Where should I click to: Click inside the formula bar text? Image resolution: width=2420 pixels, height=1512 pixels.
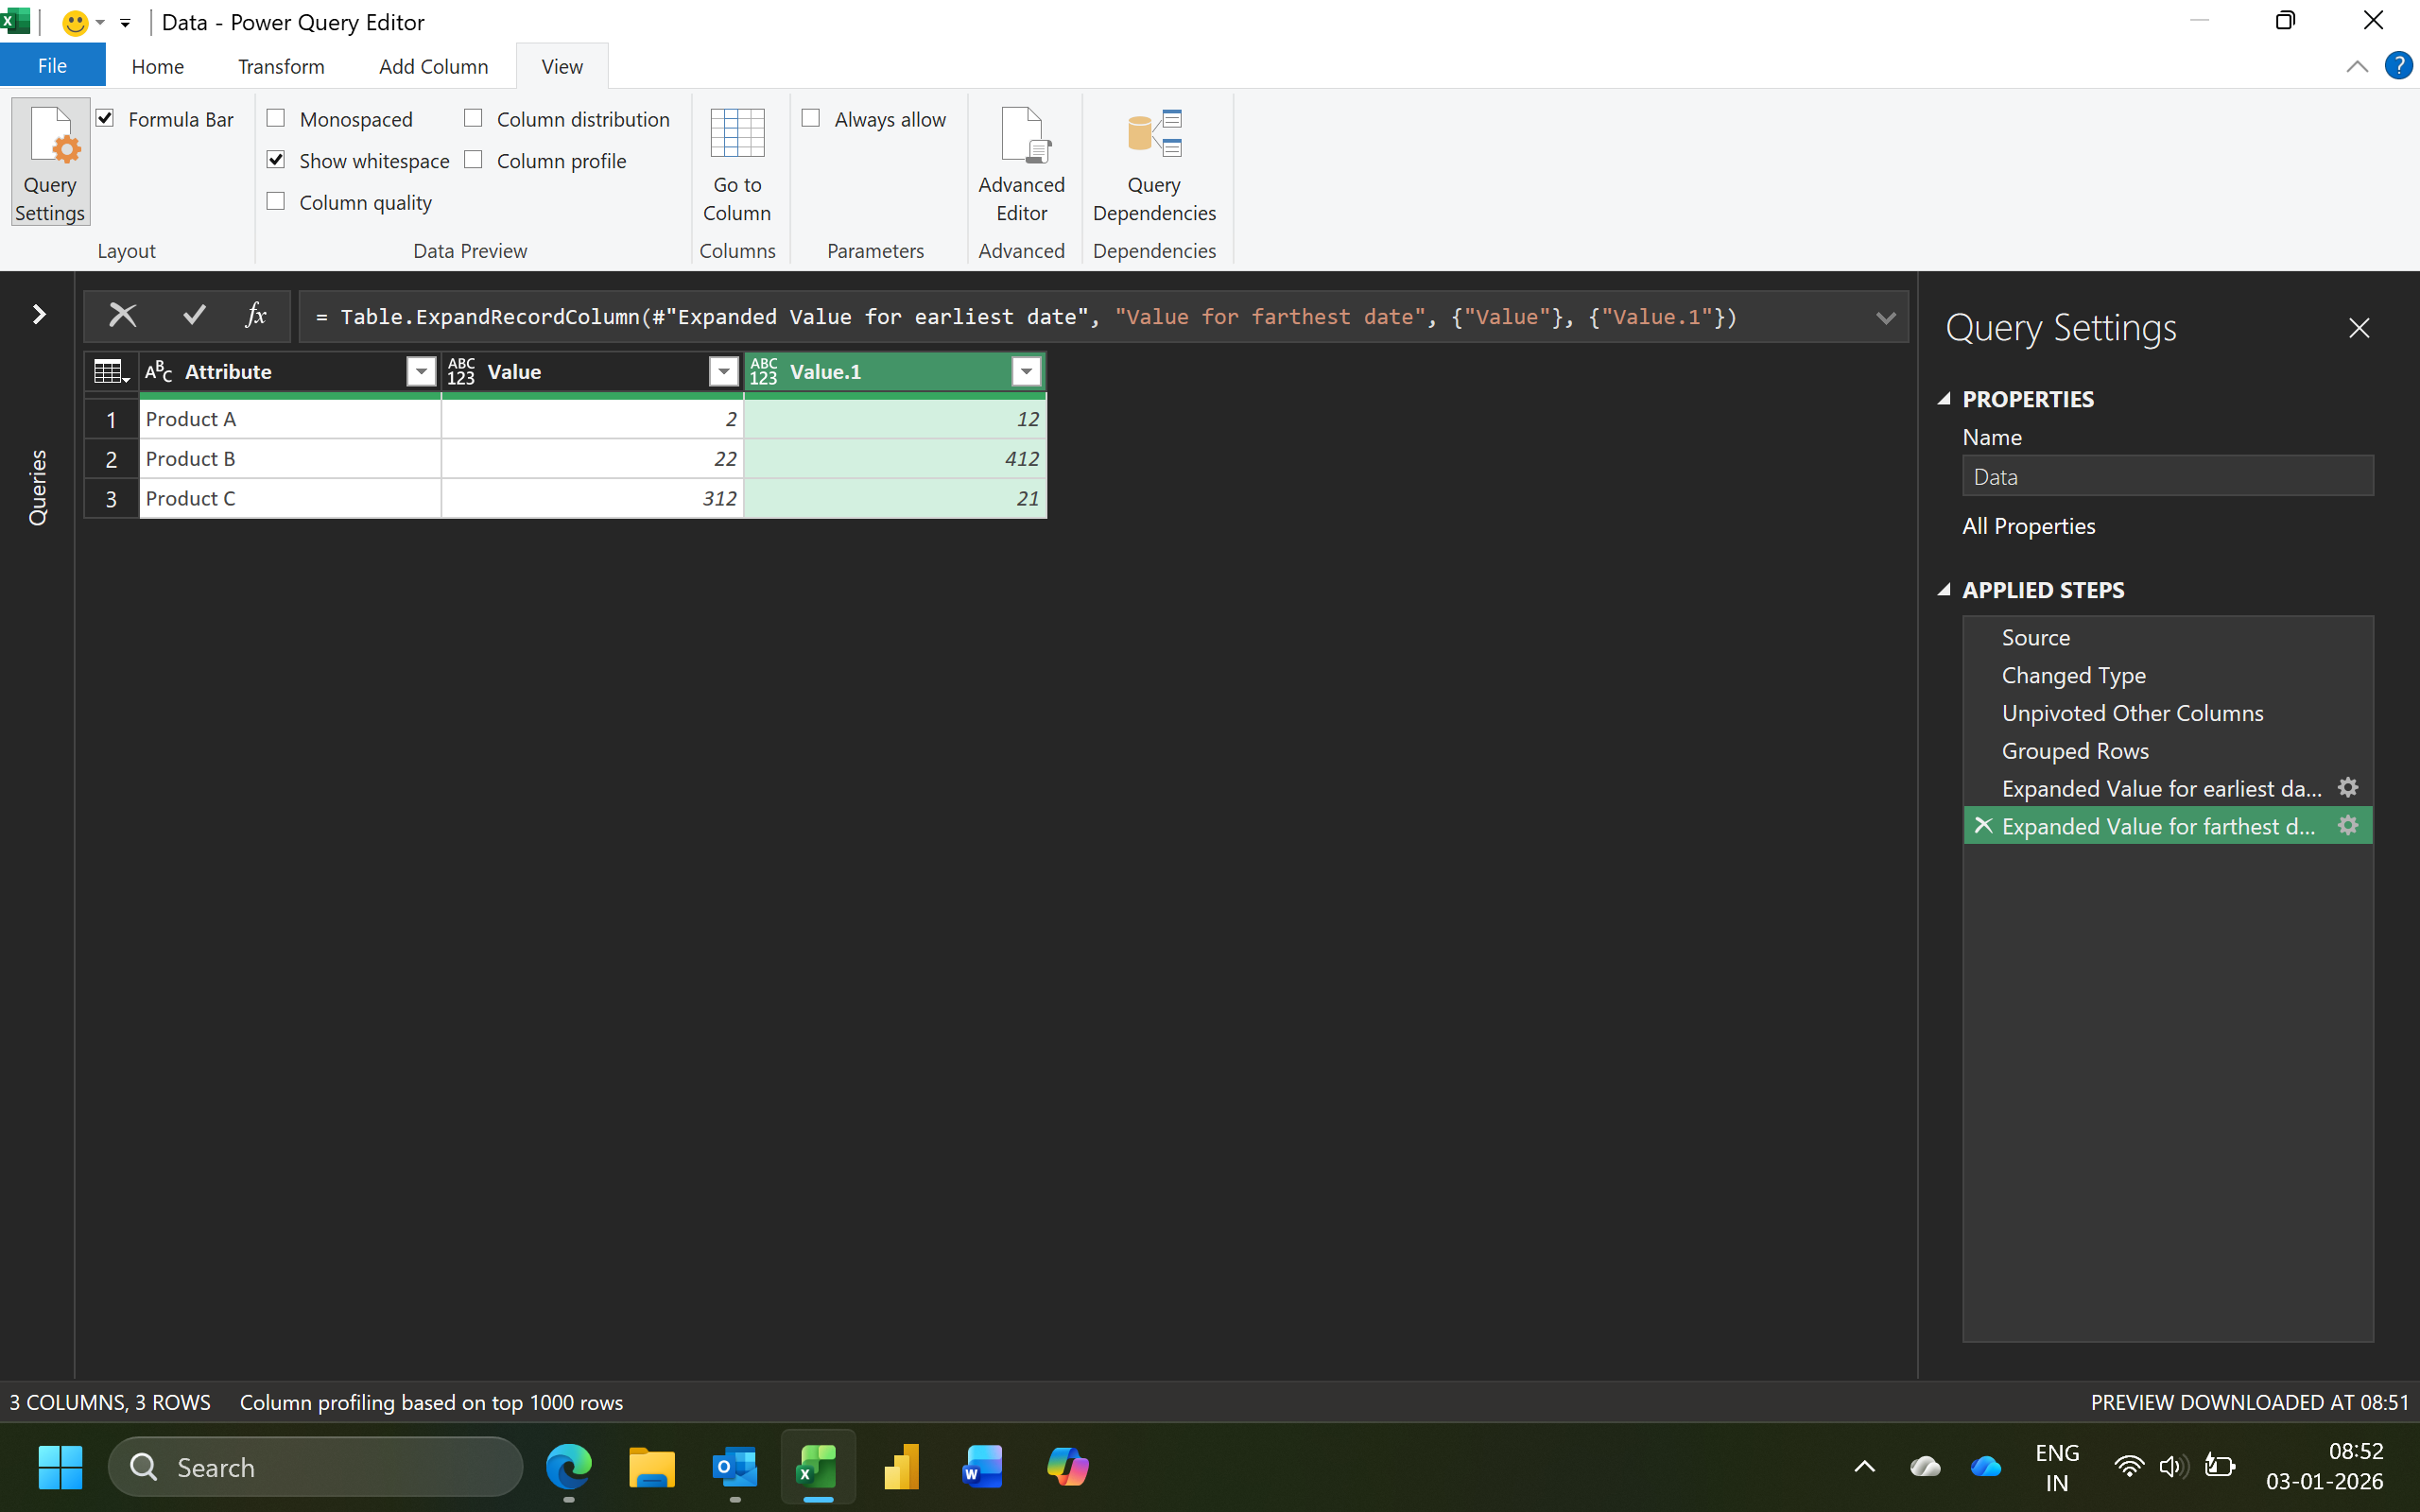click(x=1084, y=317)
